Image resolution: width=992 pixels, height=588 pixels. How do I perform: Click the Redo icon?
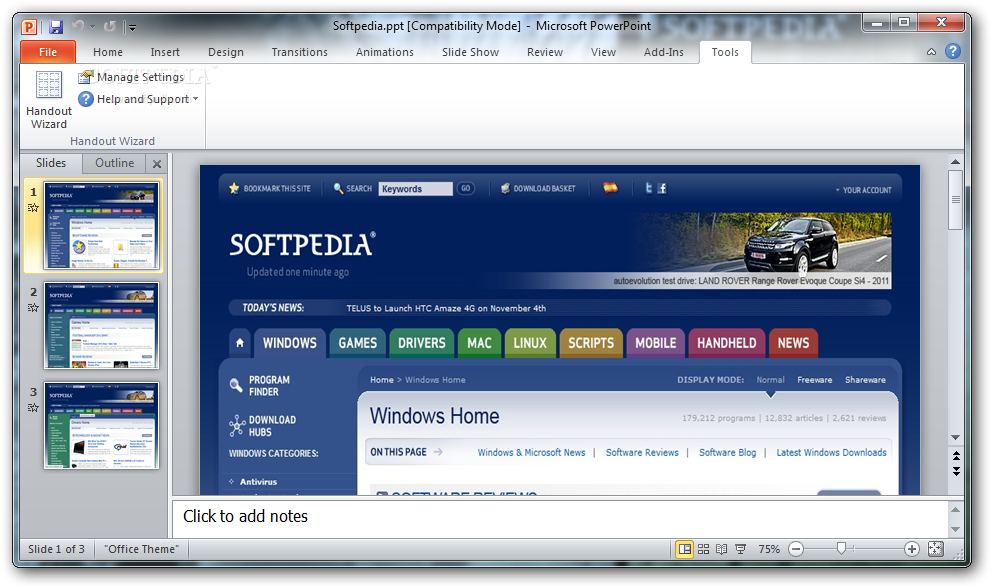[x=109, y=26]
